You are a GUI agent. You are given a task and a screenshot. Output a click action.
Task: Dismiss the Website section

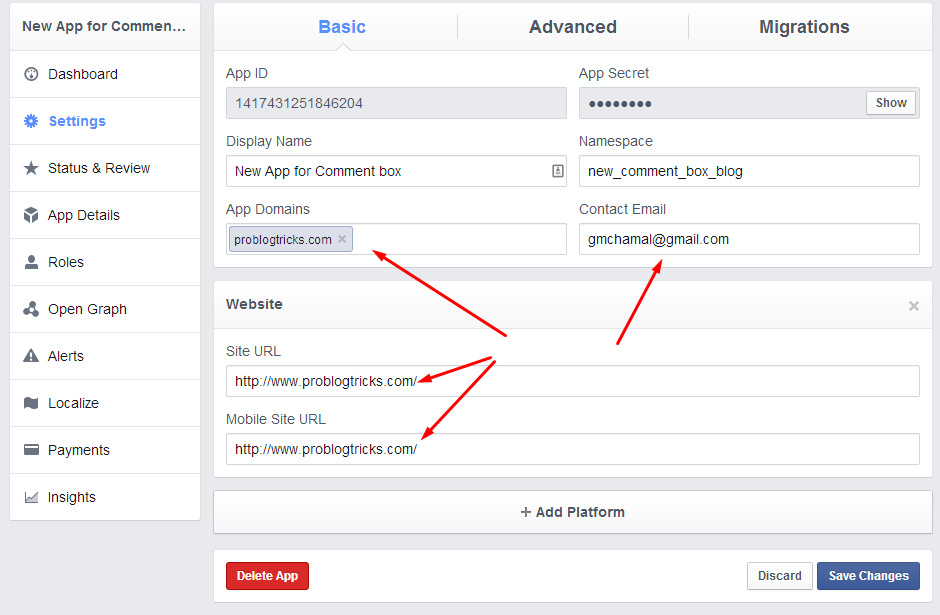pyautogui.click(x=913, y=306)
